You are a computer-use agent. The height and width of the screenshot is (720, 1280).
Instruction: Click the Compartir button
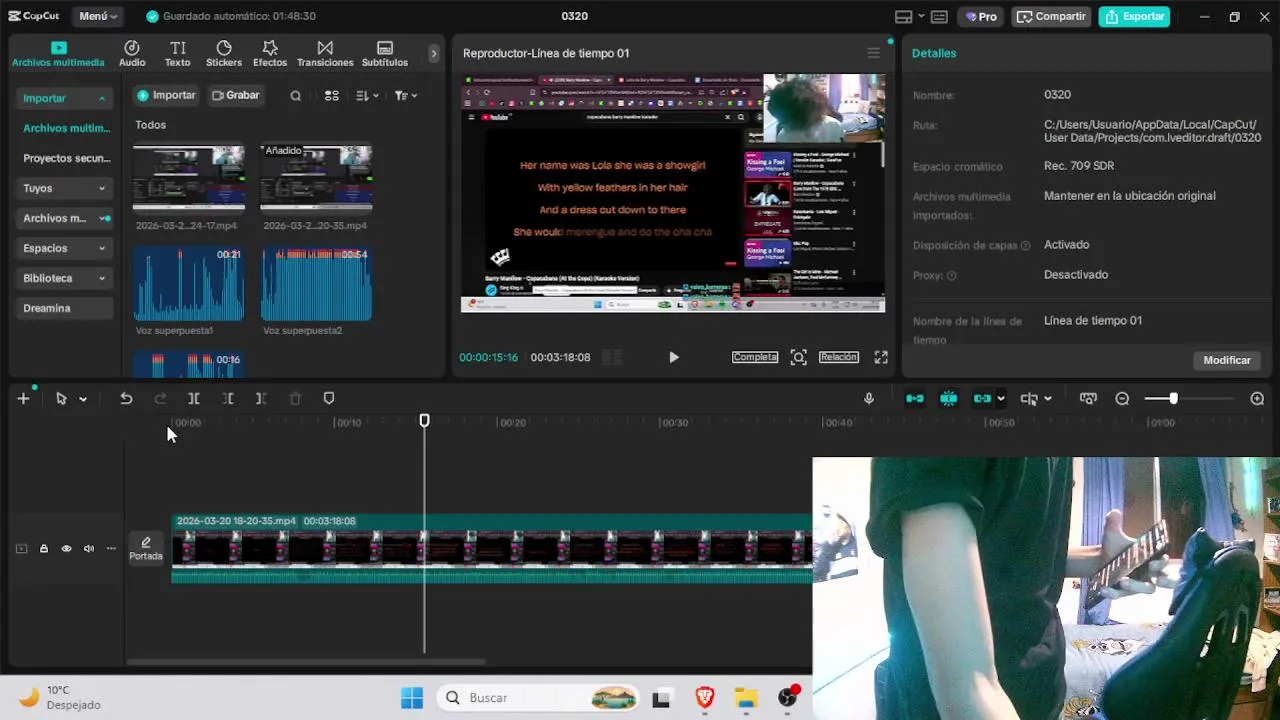(x=1051, y=16)
